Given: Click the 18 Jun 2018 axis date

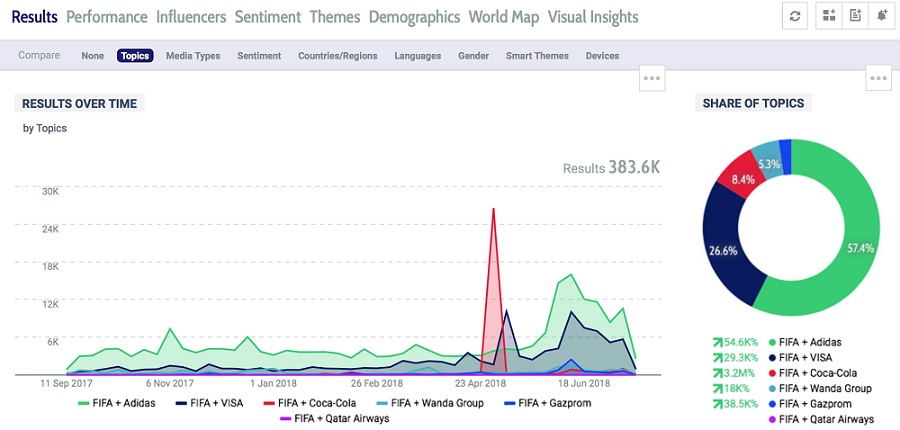Looking at the screenshot, I should pos(583,383).
